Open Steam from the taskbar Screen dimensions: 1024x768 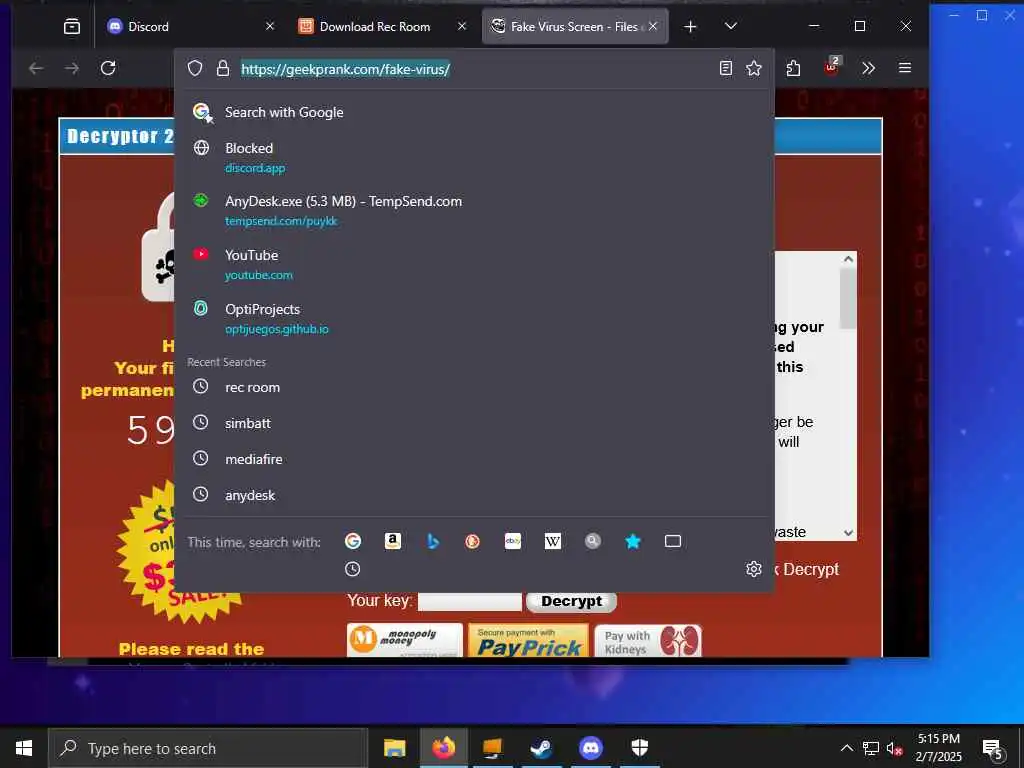tap(541, 748)
